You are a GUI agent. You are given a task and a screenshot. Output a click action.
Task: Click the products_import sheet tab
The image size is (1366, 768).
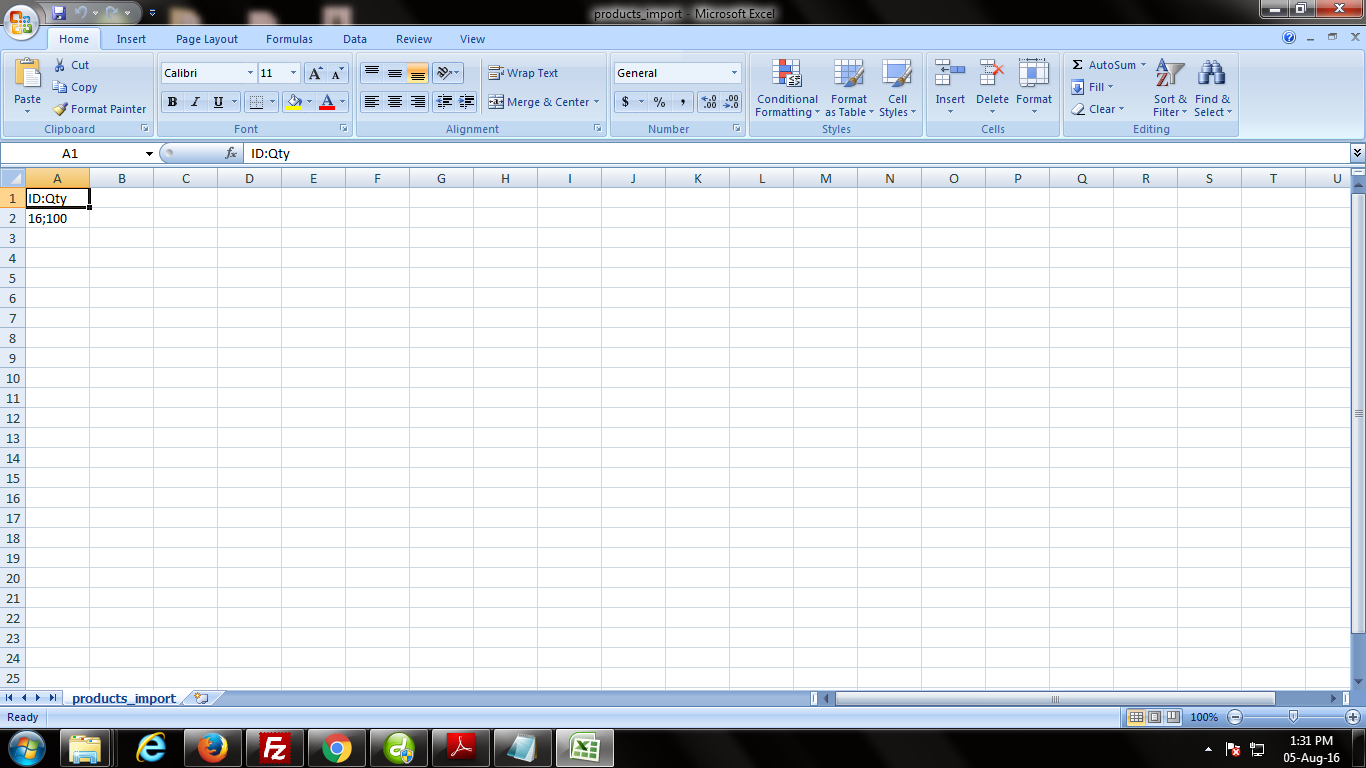click(x=124, y=698)
